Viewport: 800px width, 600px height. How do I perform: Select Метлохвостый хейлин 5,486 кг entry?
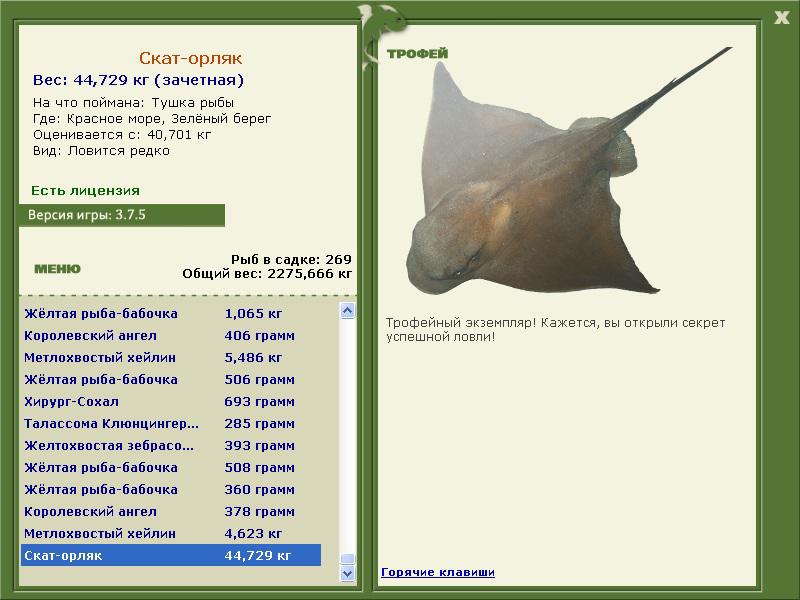(x=171, y=358)
